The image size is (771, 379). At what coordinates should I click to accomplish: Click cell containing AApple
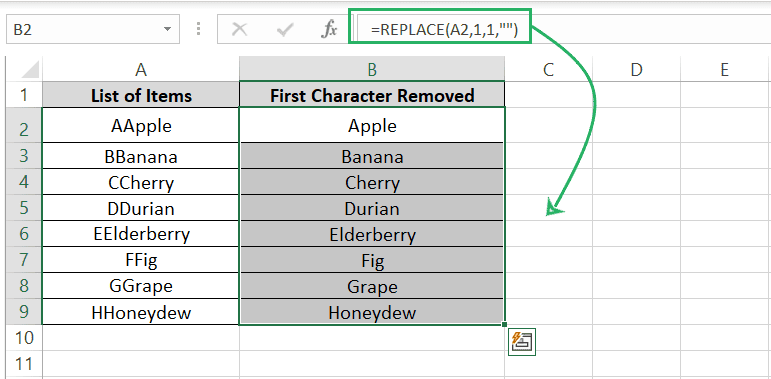coord(141,126)
